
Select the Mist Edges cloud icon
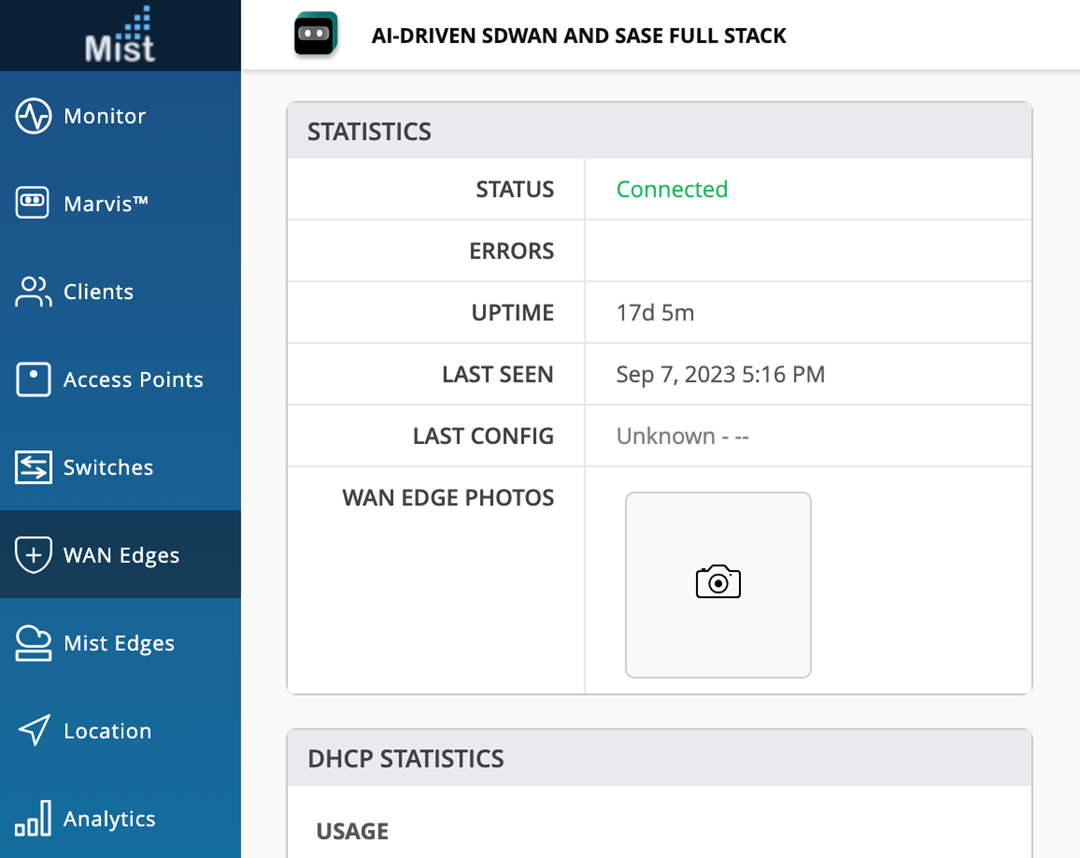[x=33, y=642]
